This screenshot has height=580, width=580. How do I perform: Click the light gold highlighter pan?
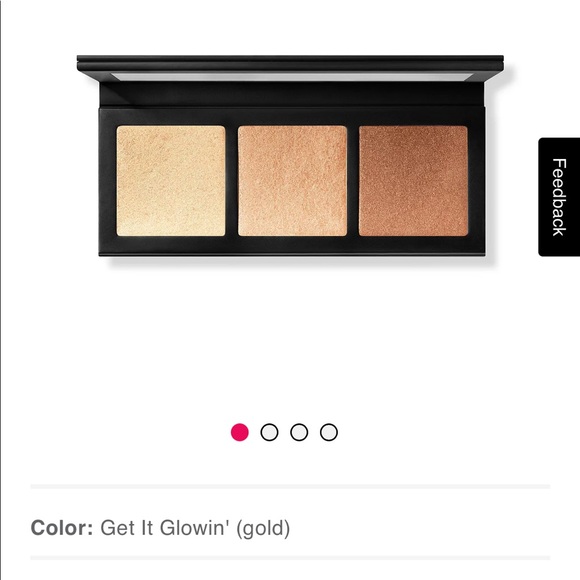(x=171, y=181)
